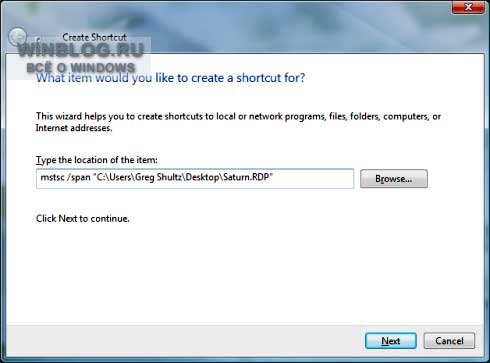490x363 pixels.
Task: Click the 'Click Next to continue.' text
Action: point(83,219)
